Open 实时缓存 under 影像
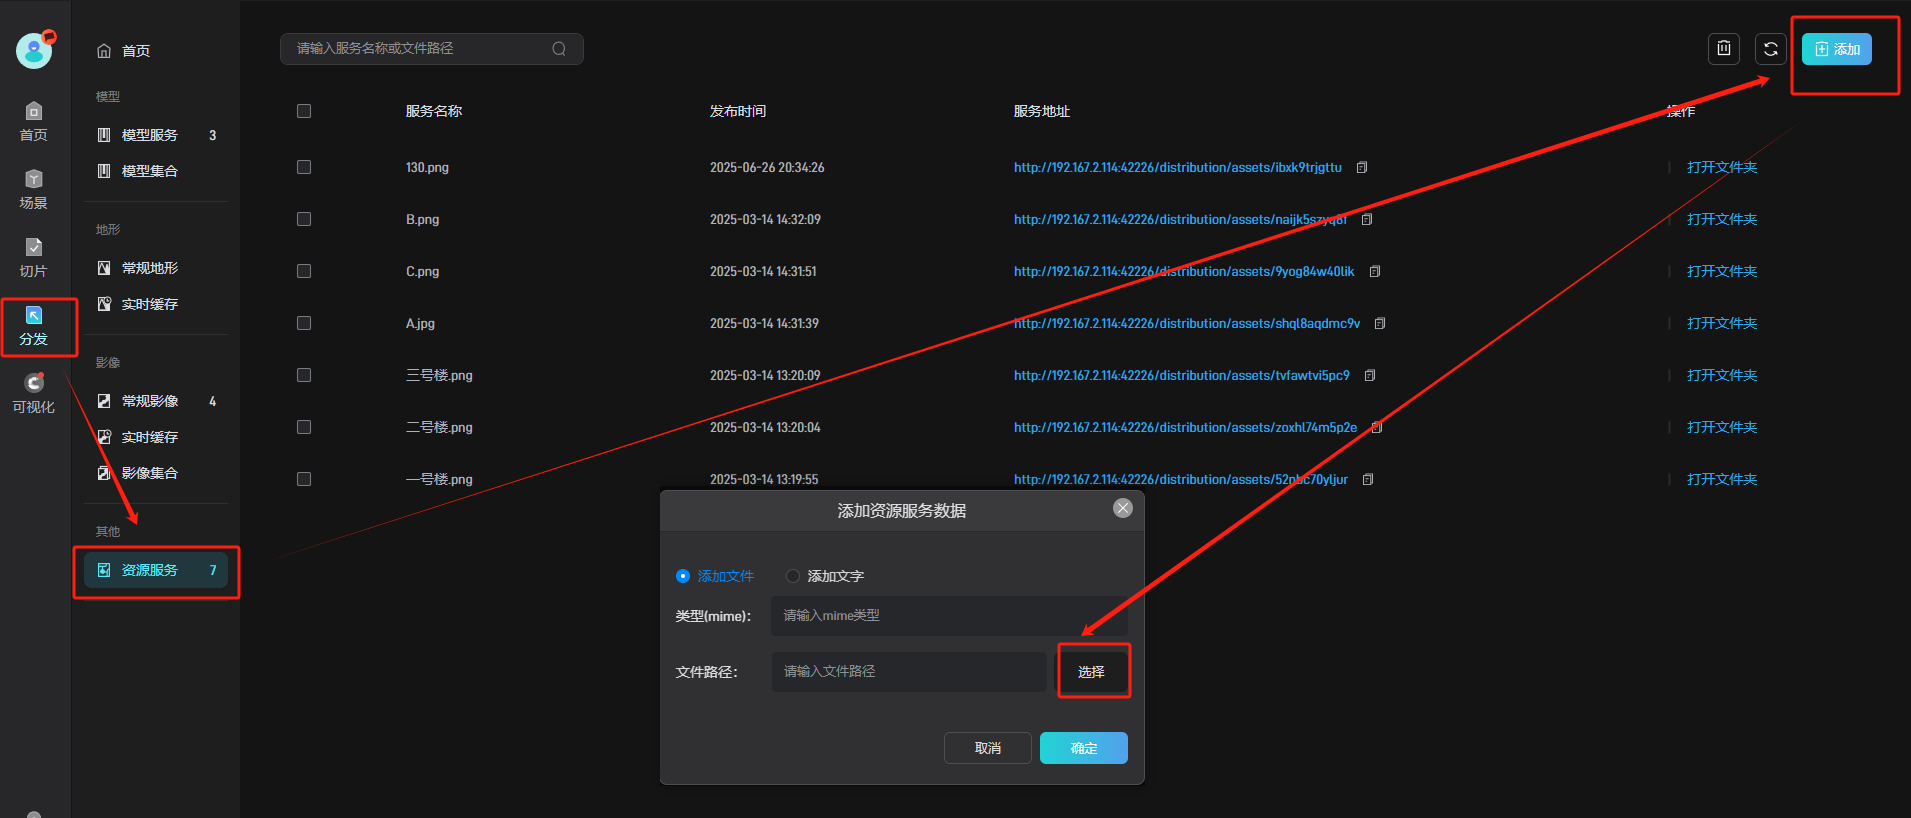This screenshot has height=818, width=1911. [156, 437]
